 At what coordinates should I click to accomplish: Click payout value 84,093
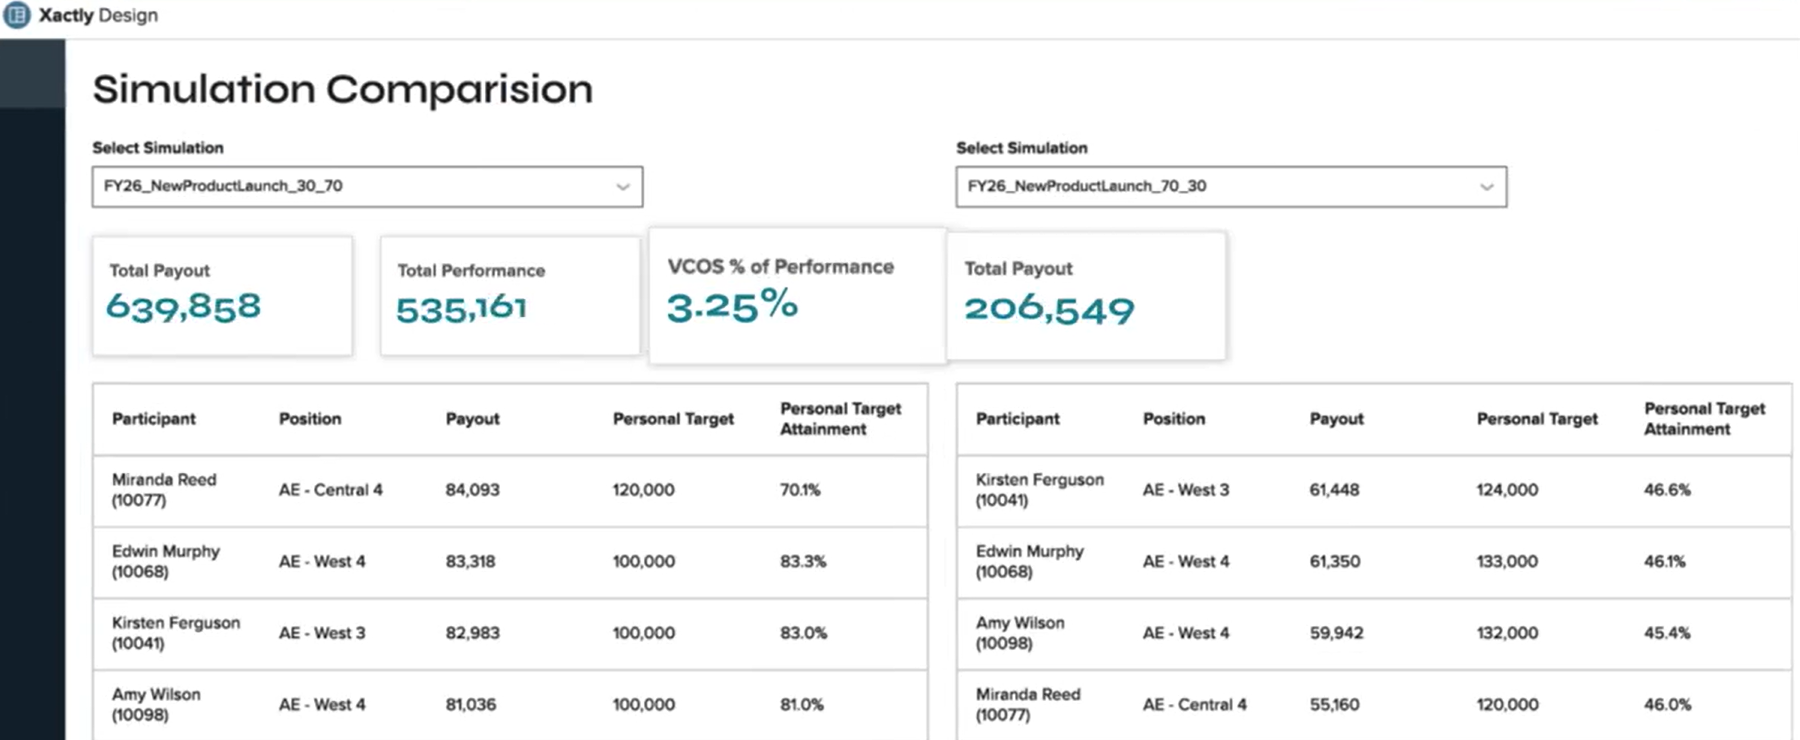472,490
